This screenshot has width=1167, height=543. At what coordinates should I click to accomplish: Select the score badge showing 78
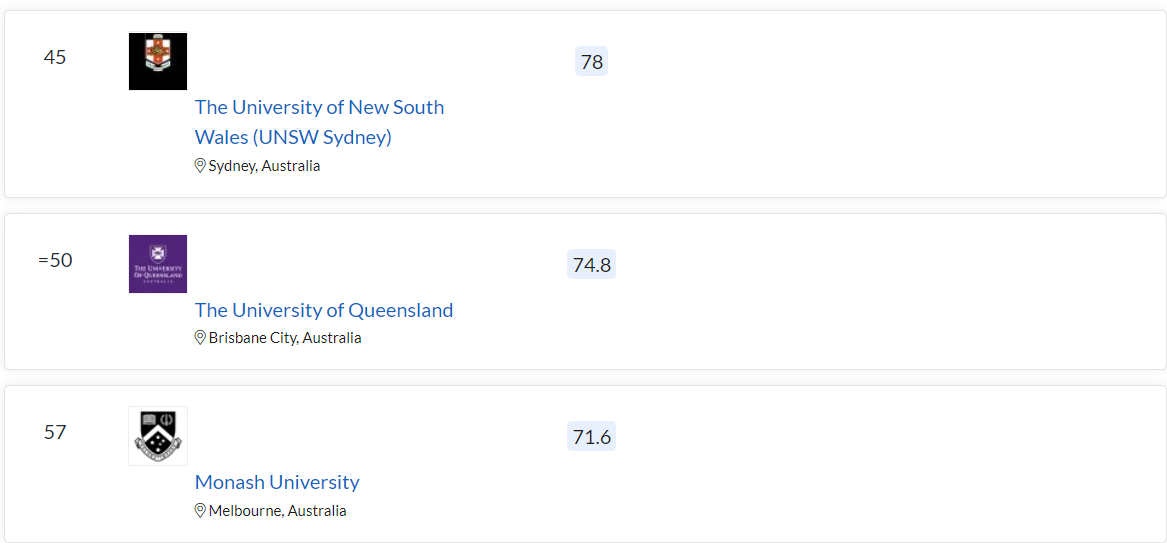click(592, 62)
